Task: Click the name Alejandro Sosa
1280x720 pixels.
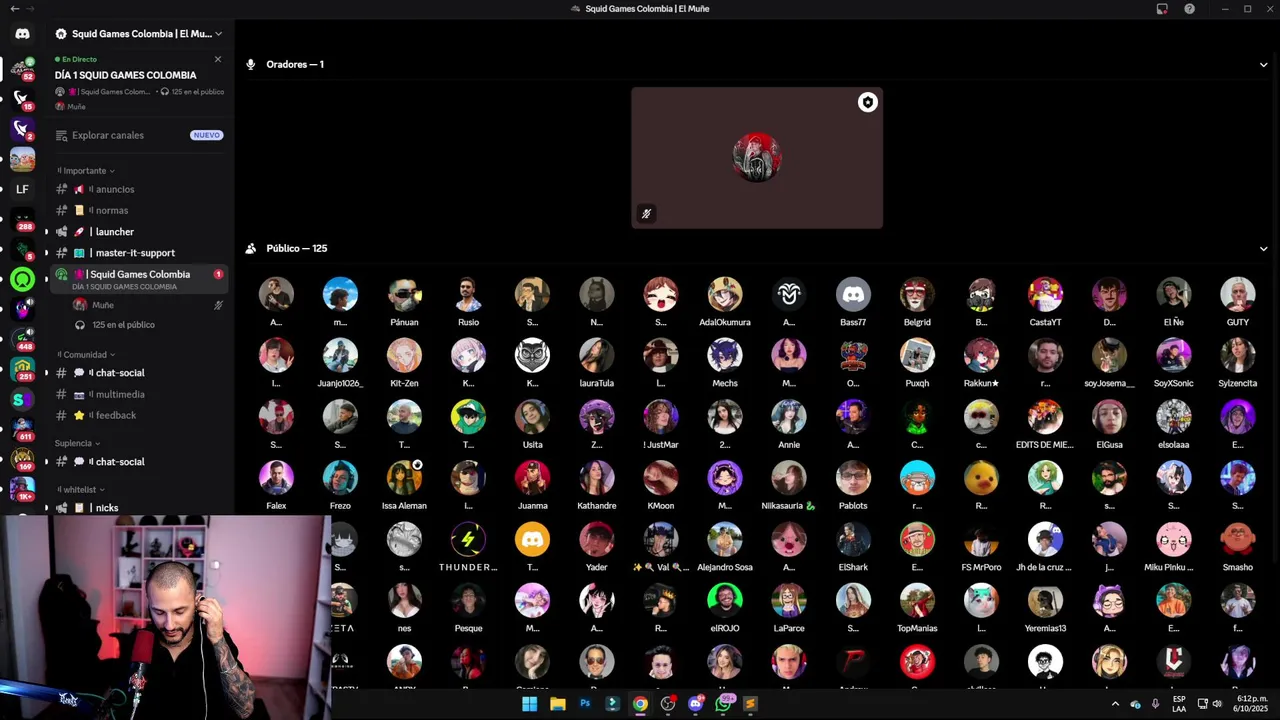Action: point(725,567)
